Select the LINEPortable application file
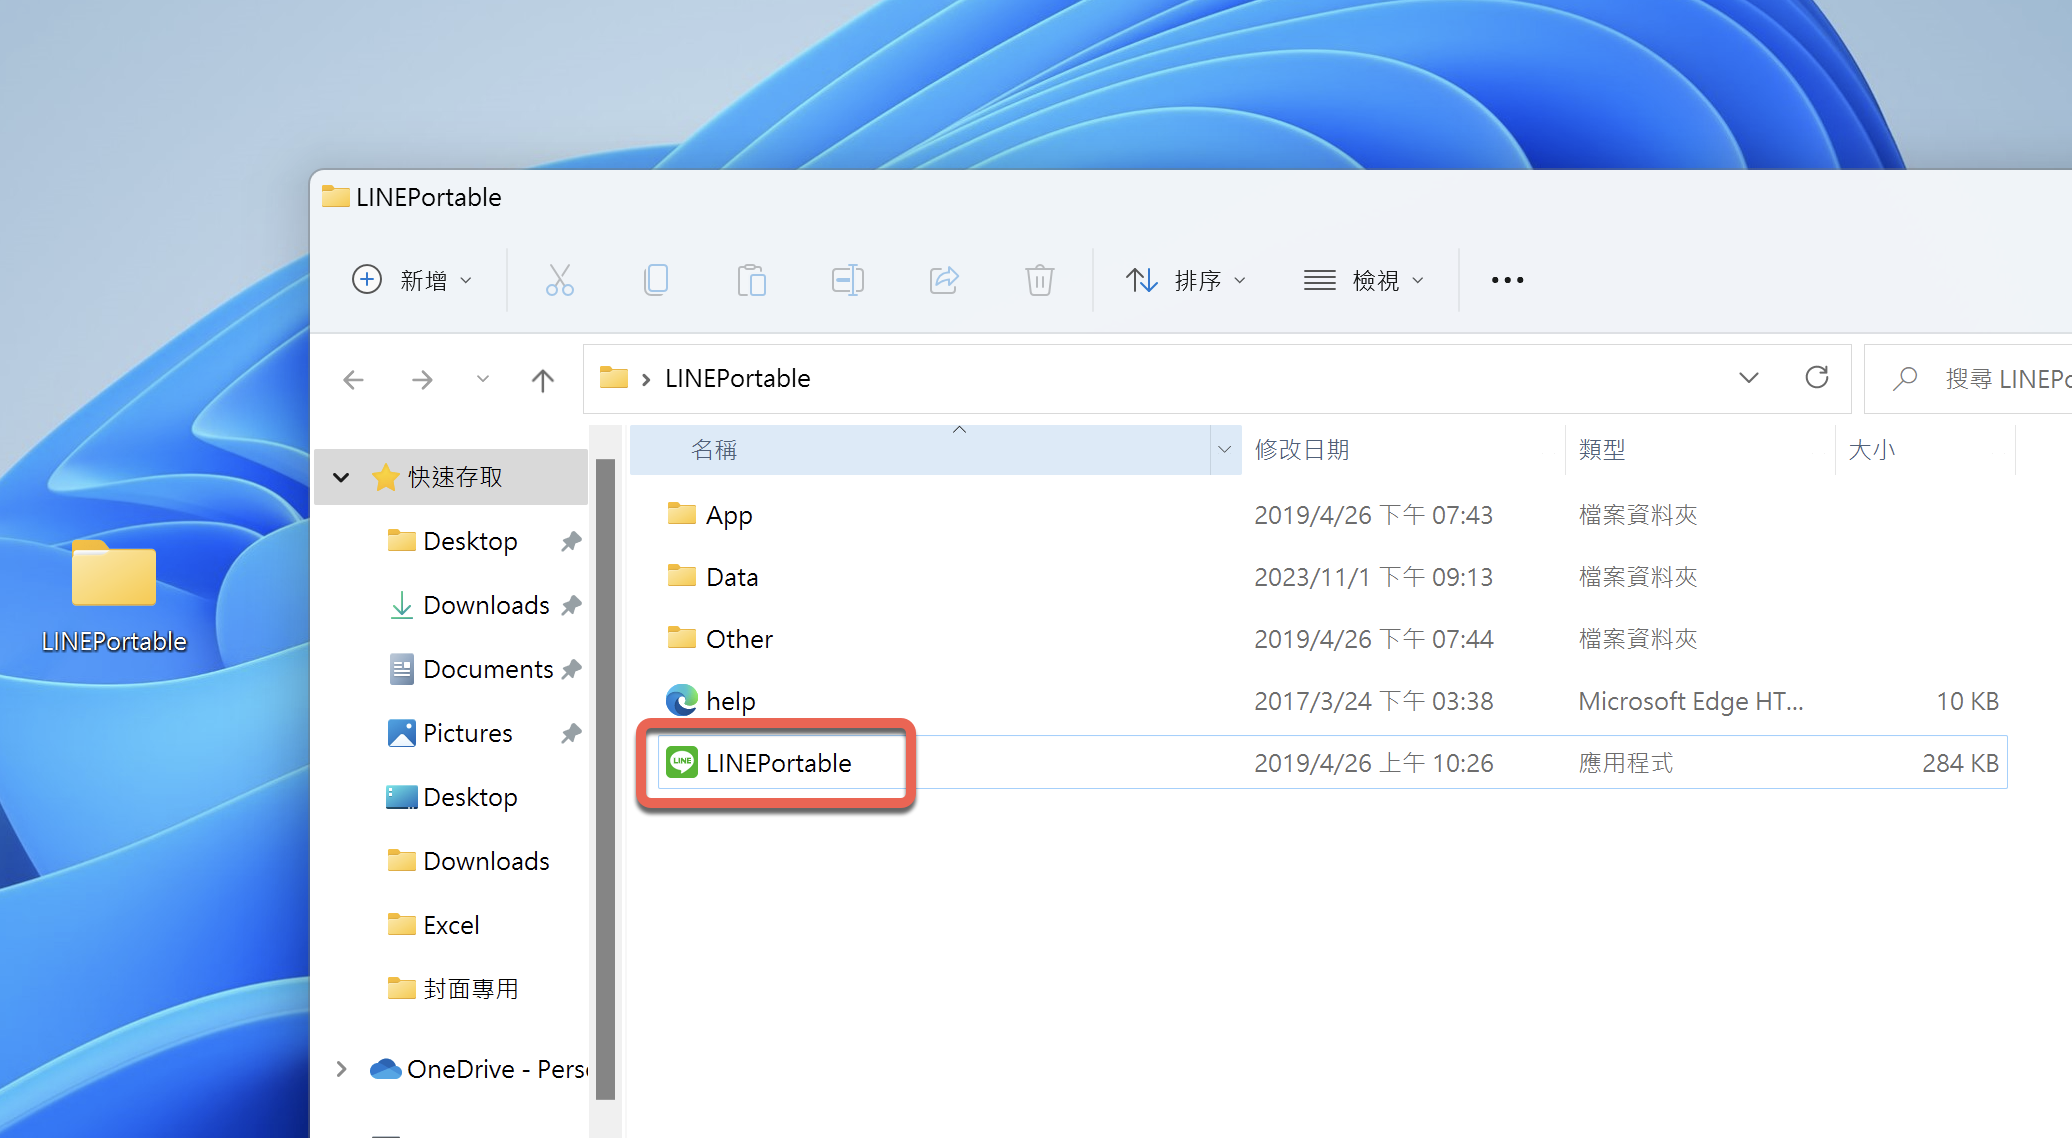Image resolution: width=2072 pixels, height=1138 pixels. coord(778,763)
